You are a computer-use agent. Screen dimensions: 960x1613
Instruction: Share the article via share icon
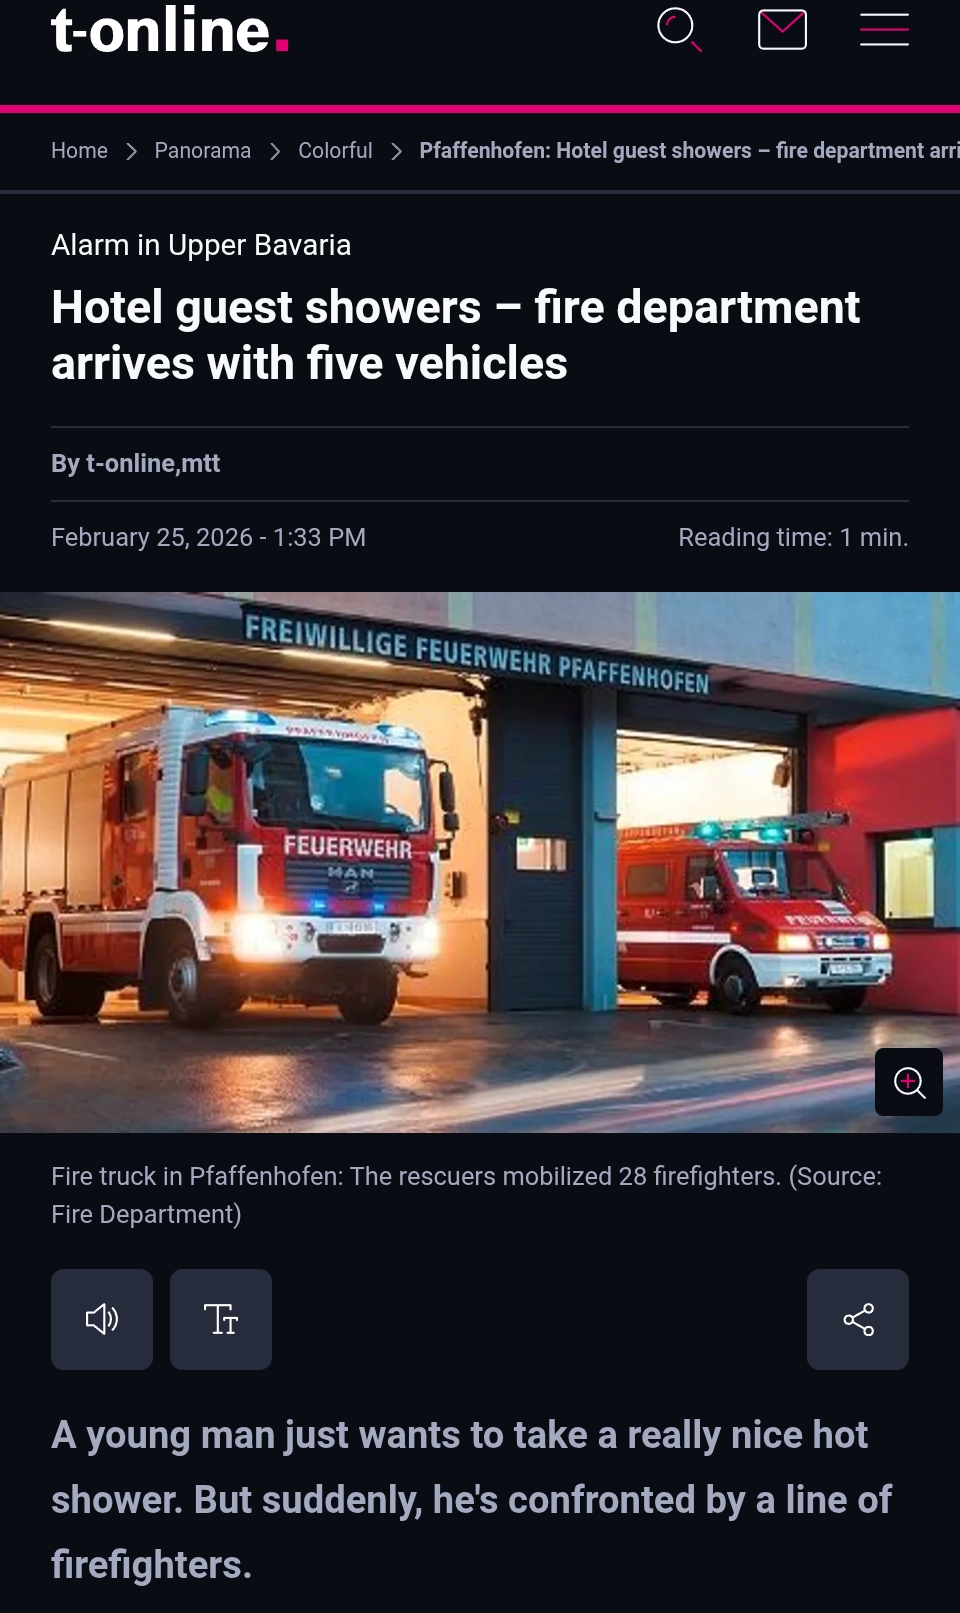tap(858, 1319)
